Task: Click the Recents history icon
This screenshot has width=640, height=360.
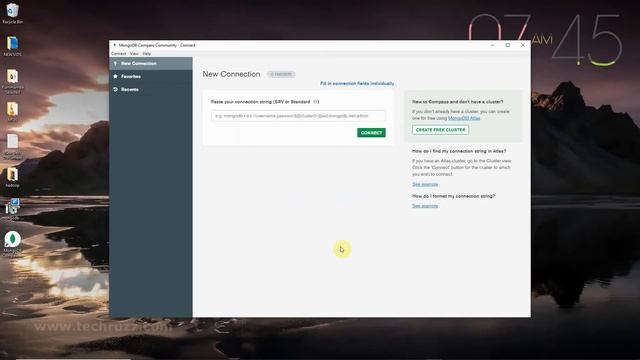Action: 116,89
